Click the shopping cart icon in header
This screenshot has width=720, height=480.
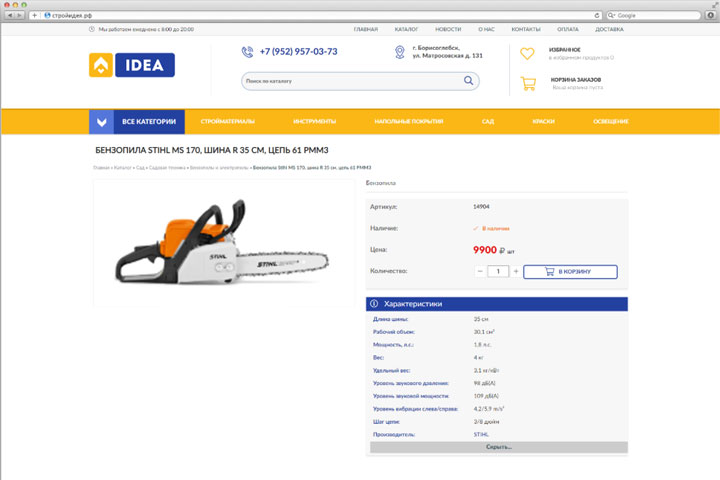click(x=528, y=83)
